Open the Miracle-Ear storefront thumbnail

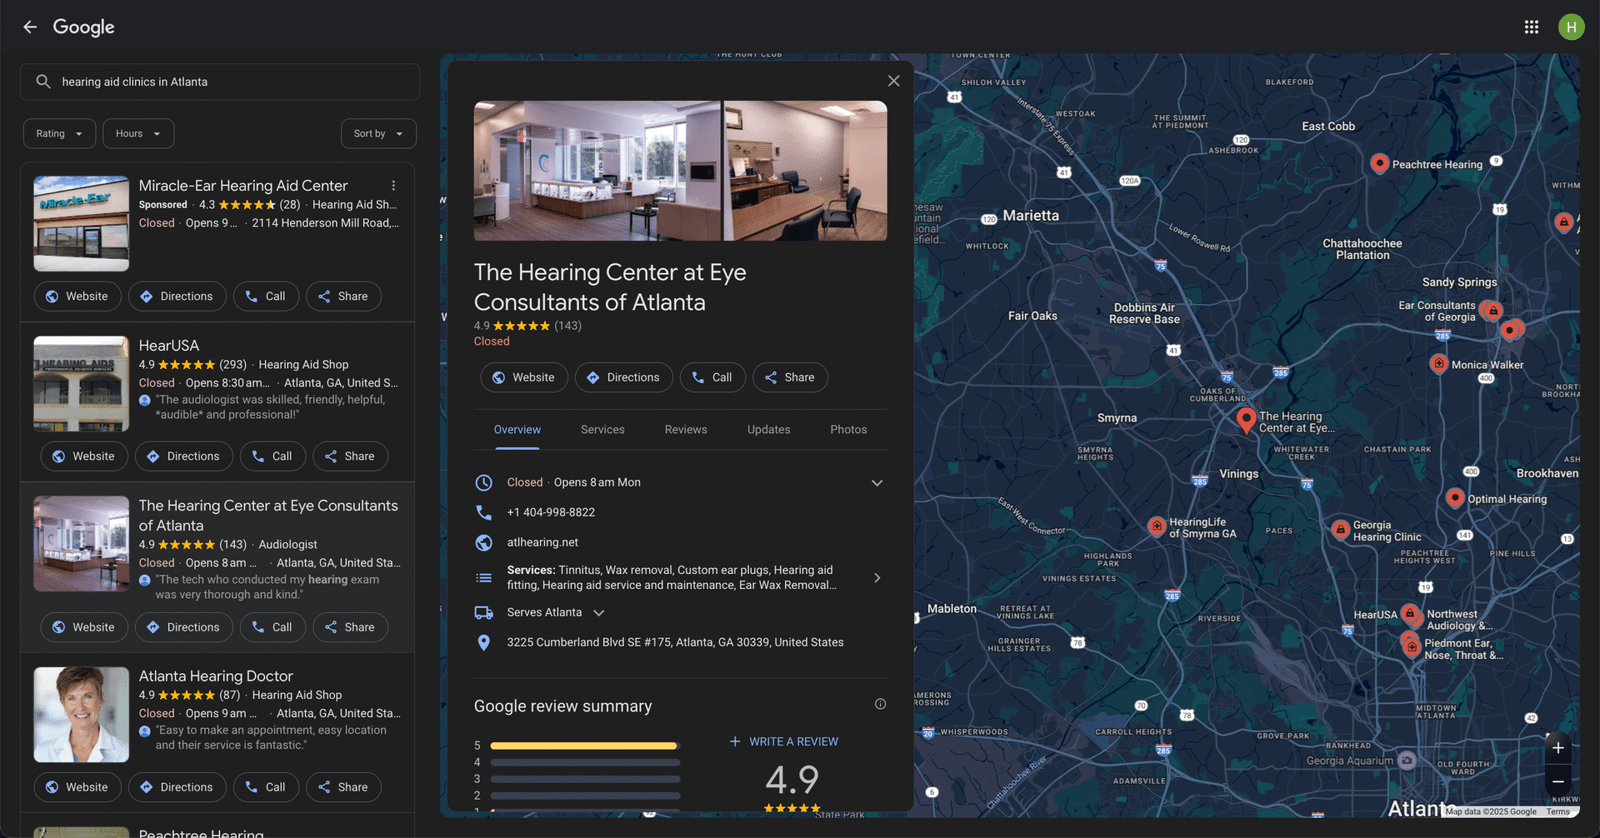81,224
